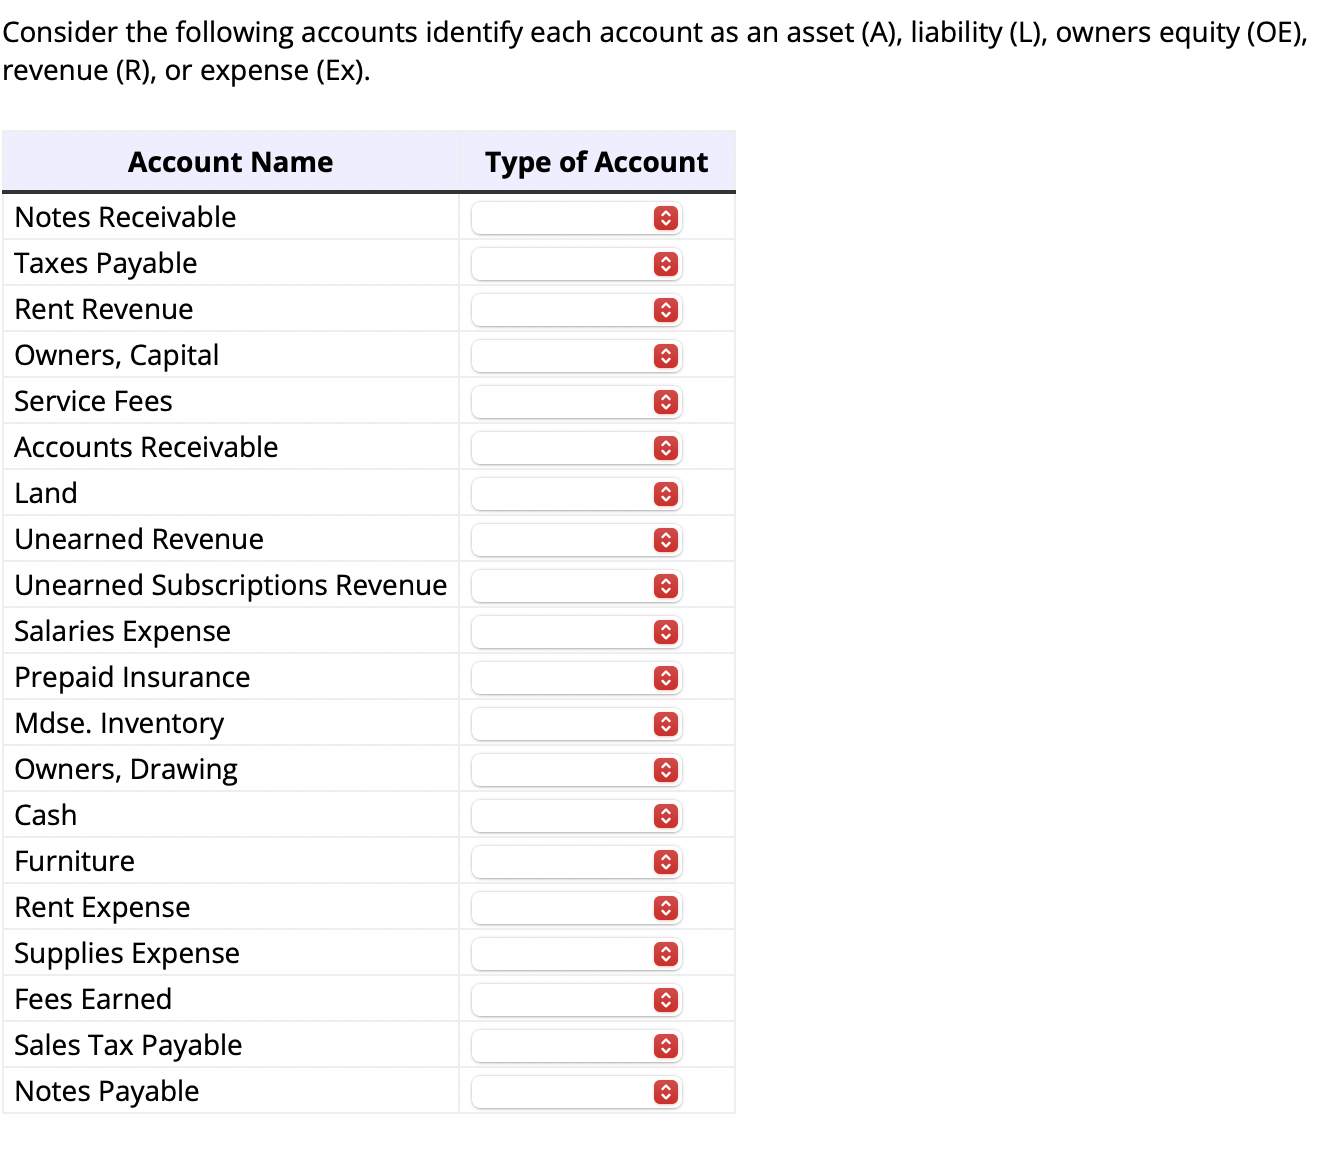Open the Type of Account dropdown for Owners, Capital
The image size is (1336, 1158).
(x=666, y=356)
